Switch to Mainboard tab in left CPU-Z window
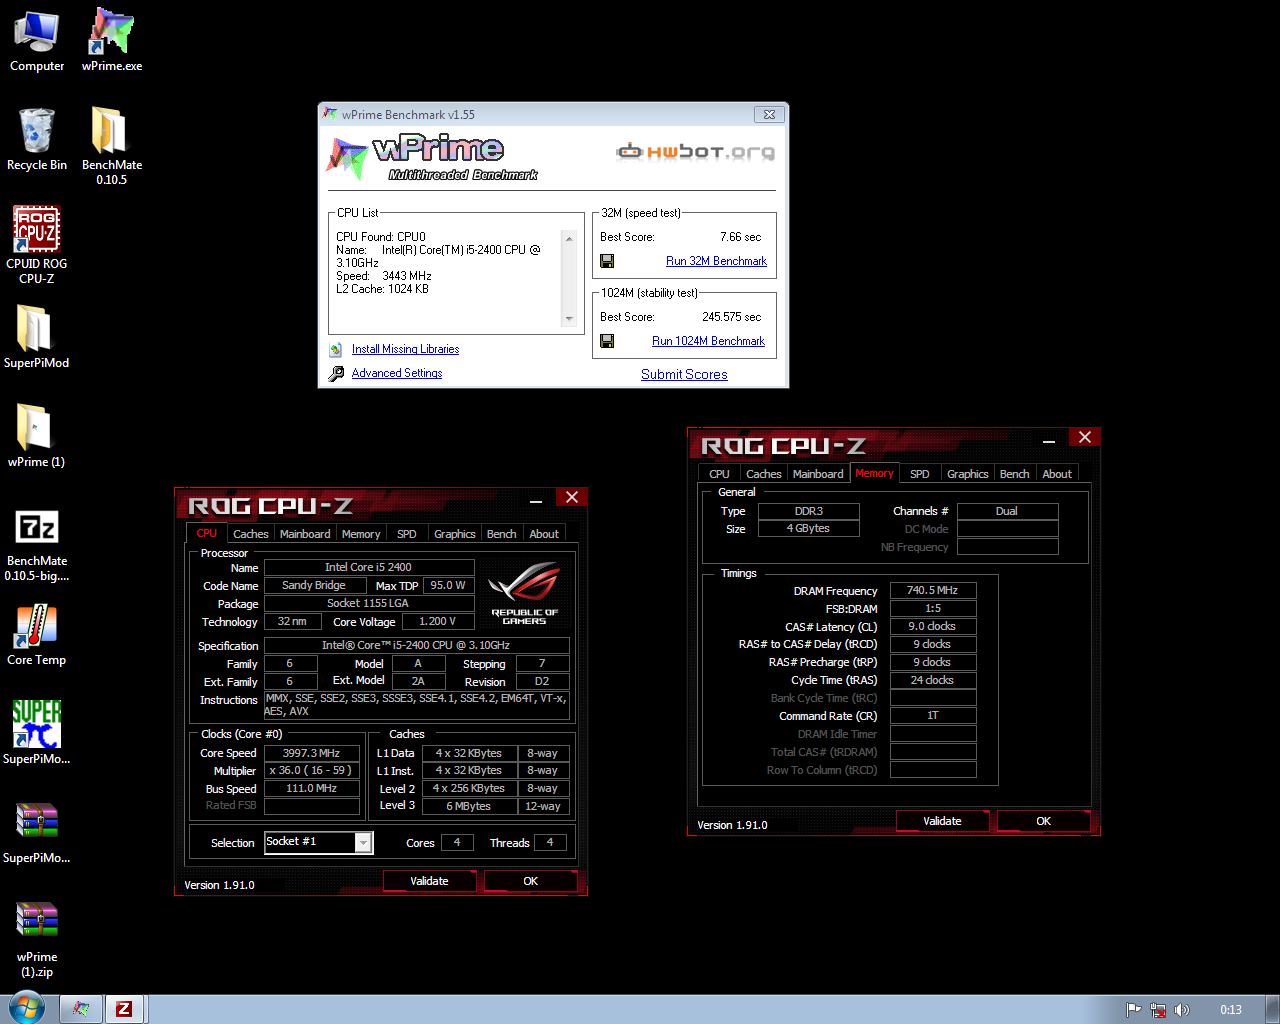Image resolution: width=1280 pixels, height=1024 pixels. pos(305,534)
